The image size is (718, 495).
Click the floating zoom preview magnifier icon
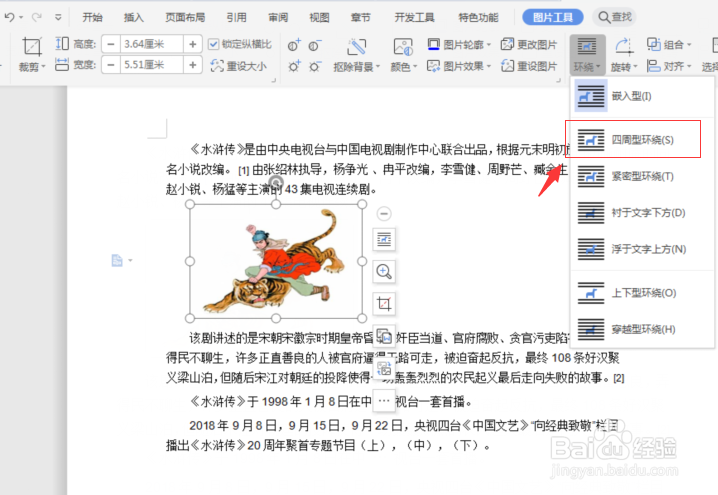384,272
